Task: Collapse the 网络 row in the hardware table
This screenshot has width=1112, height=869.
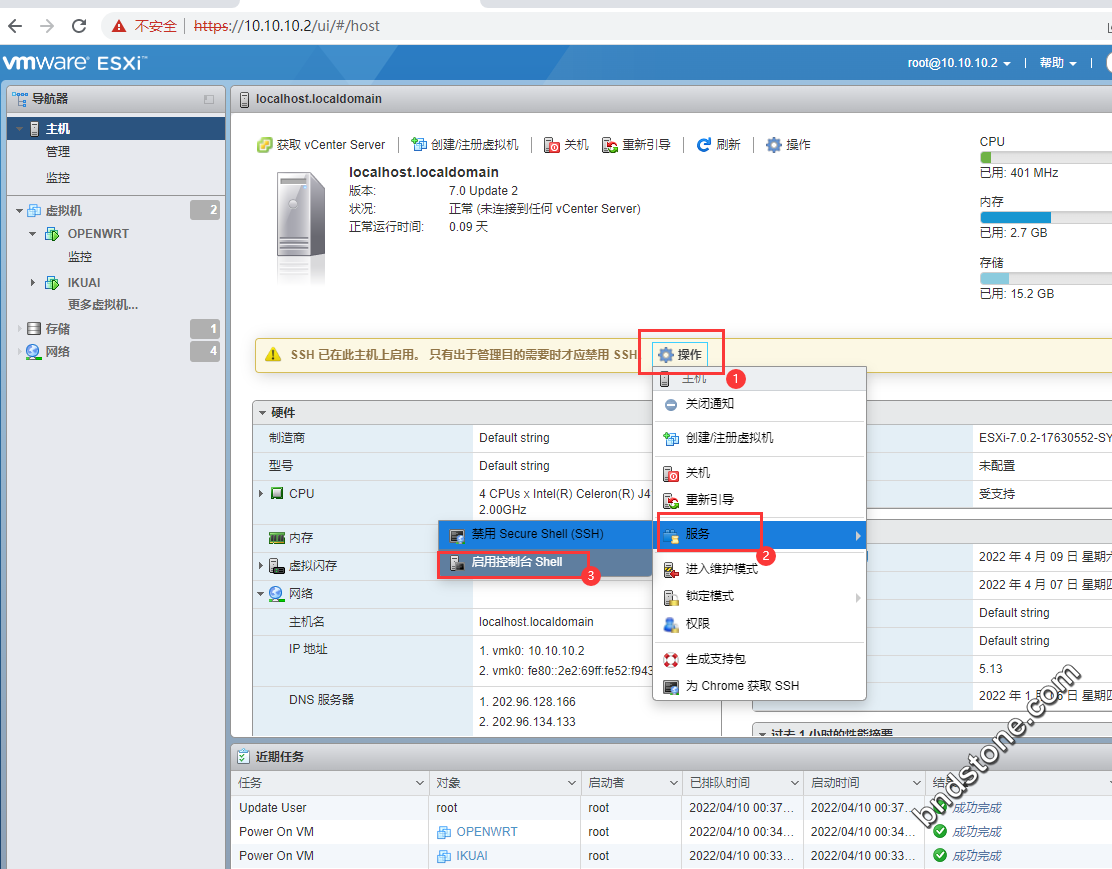Action: [x=261, y=594]
